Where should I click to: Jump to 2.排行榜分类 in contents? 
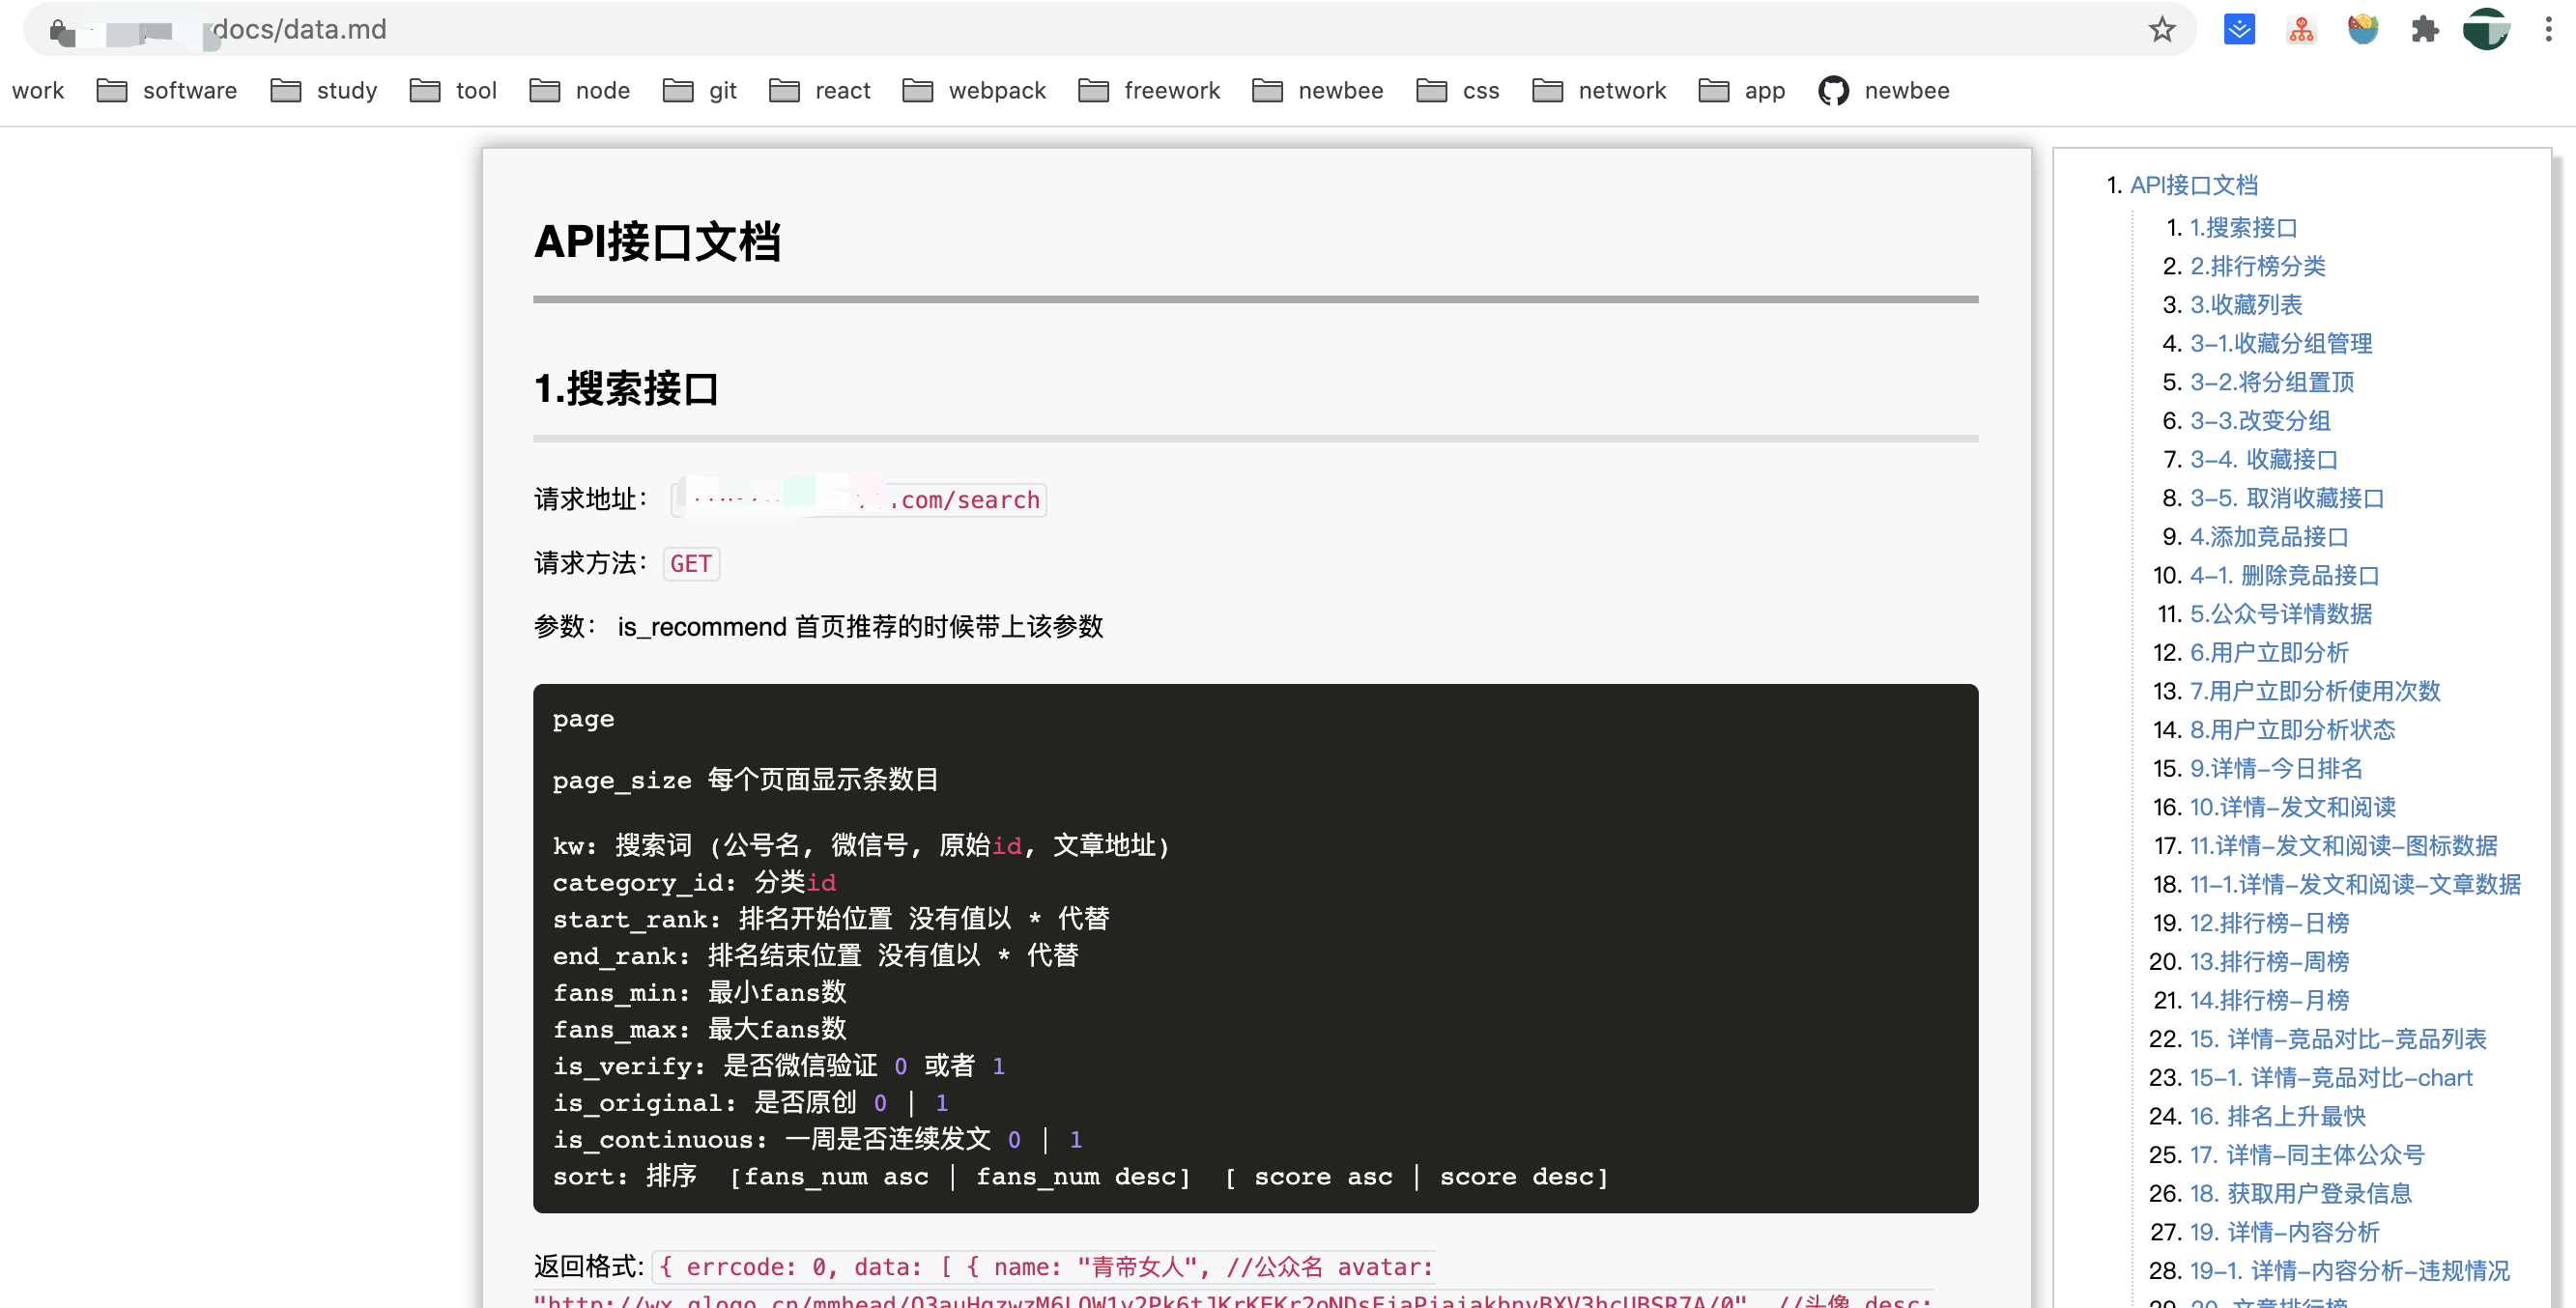[2257, 266]
